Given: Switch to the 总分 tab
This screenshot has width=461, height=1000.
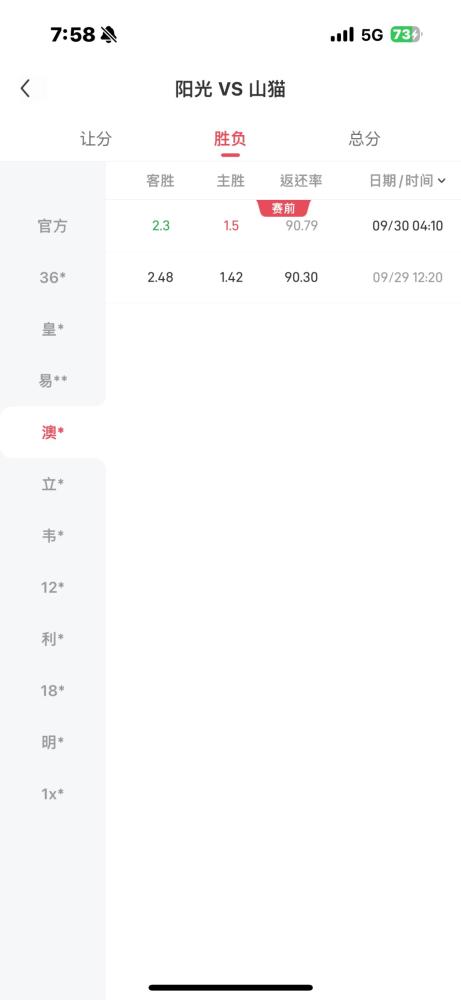Looking at the screenshot, I should [365, 139].
